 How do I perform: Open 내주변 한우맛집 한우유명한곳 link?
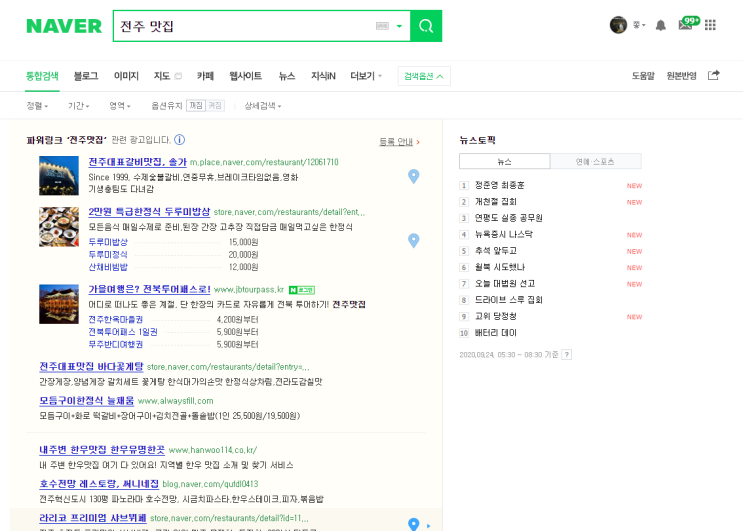pyautogui.click(x=102, y=450)
